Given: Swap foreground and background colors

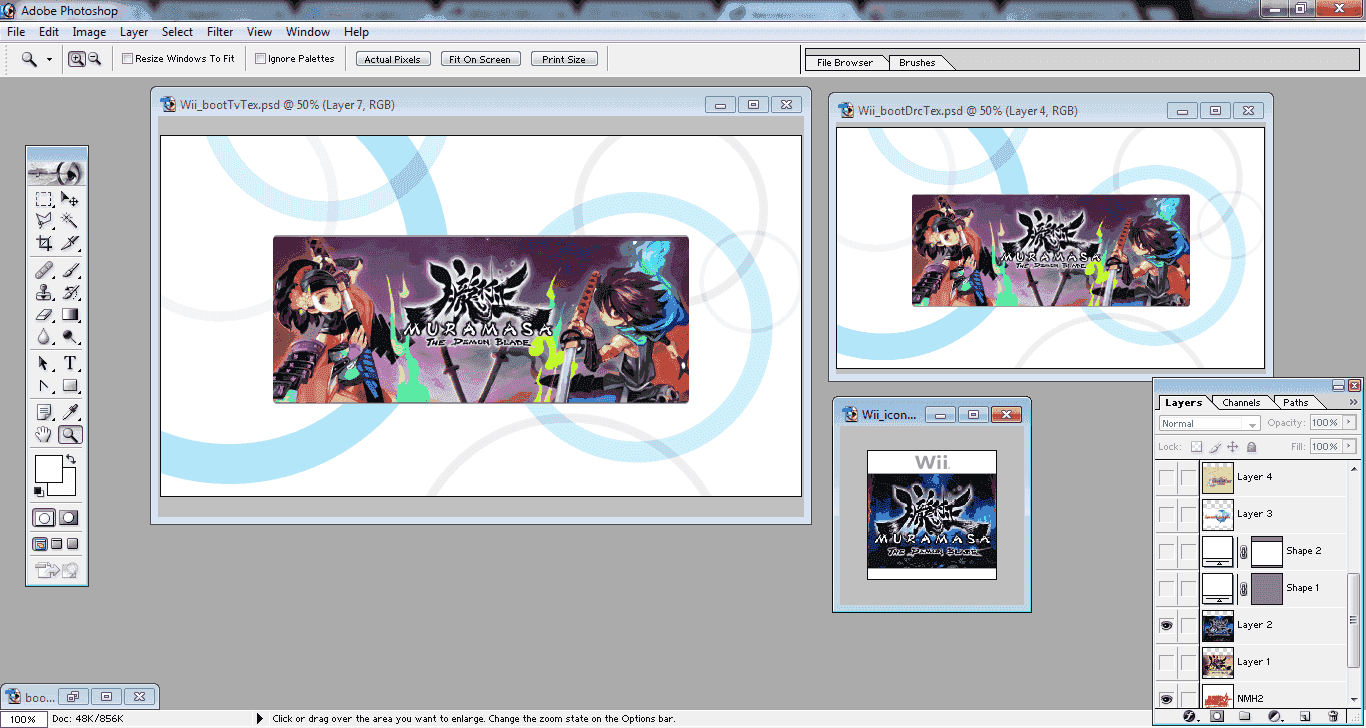Looking at the screenshot, I should point(70,459).
